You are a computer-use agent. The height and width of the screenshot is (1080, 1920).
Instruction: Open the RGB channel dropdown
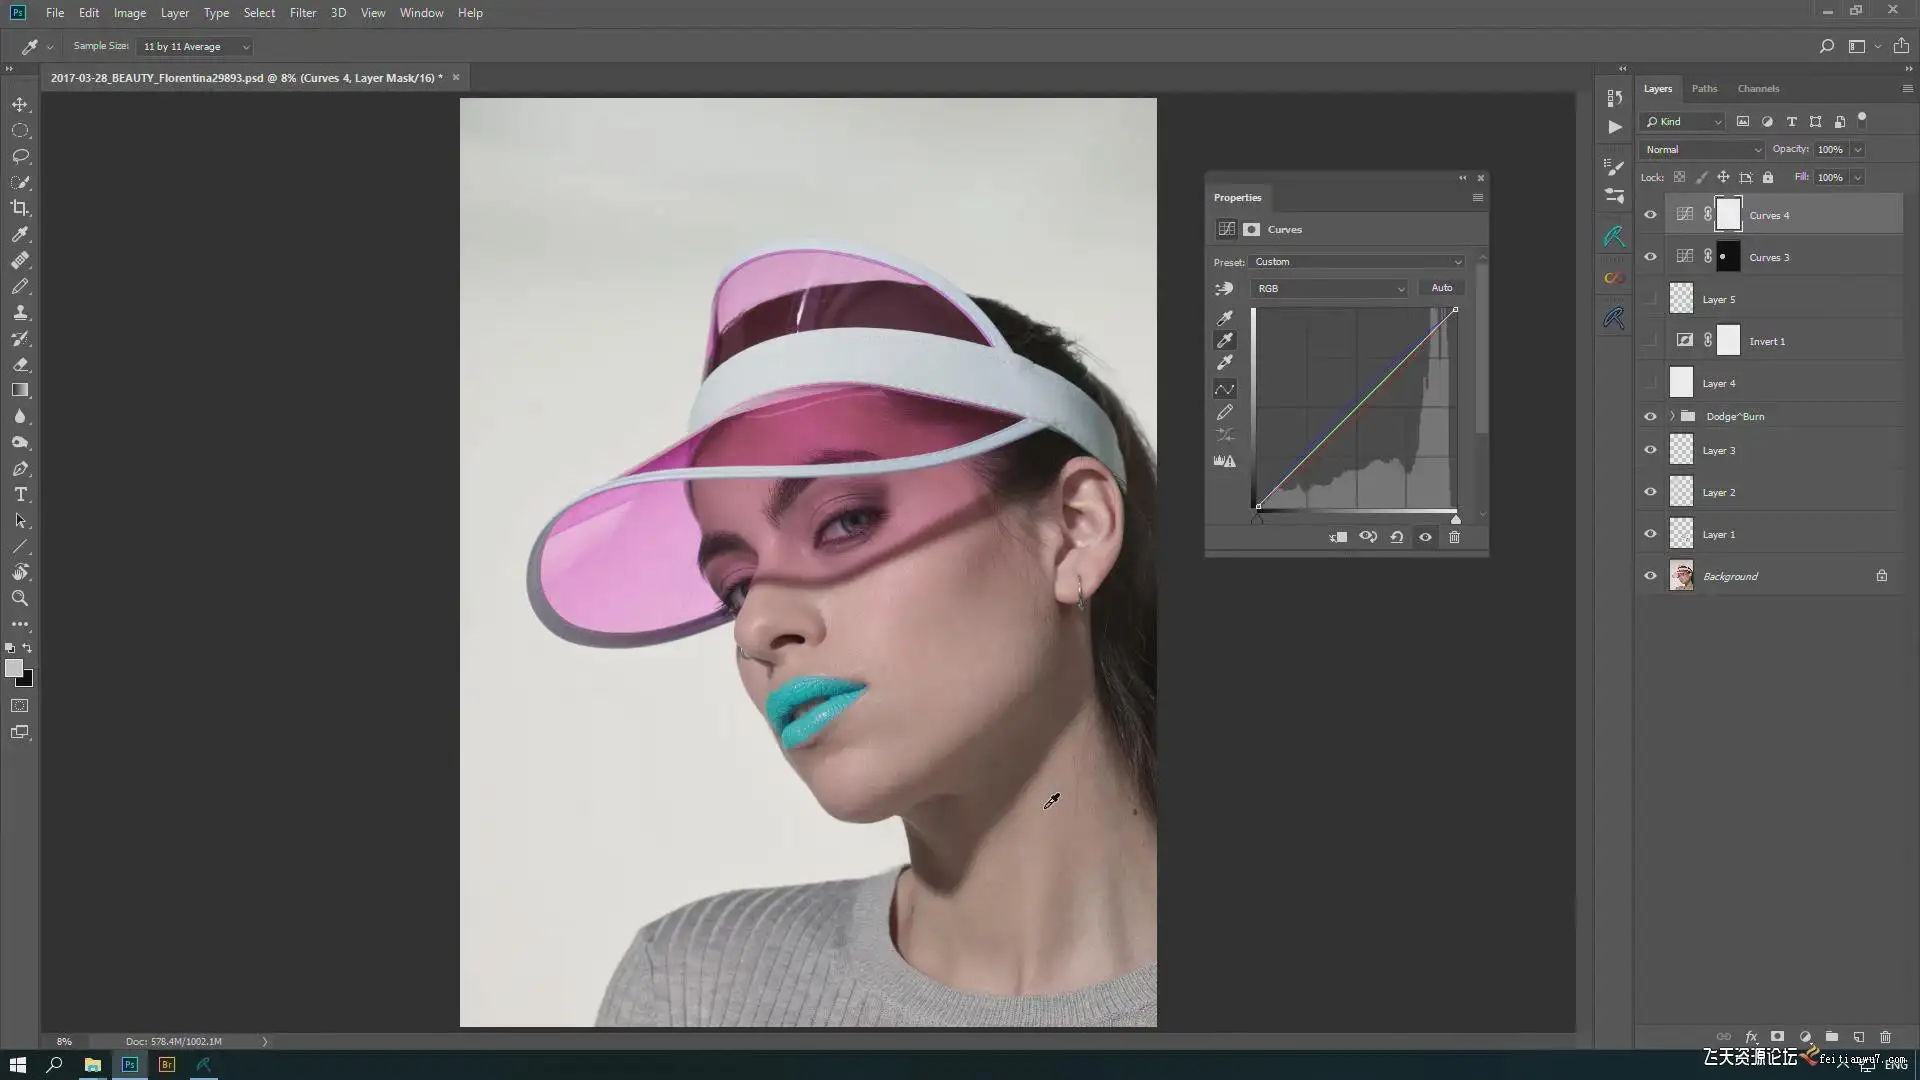click(1329, 288)
